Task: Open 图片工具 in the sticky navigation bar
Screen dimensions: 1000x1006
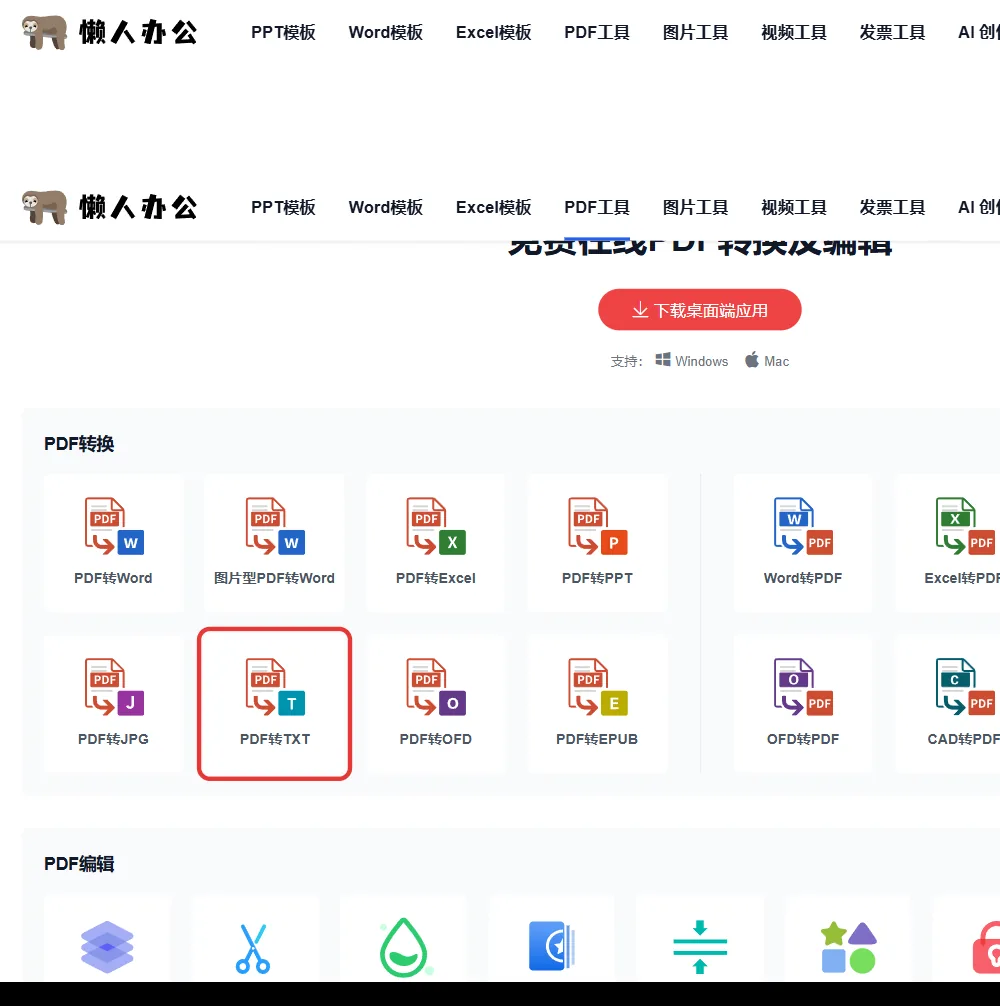Action: [x=695, y=207]
